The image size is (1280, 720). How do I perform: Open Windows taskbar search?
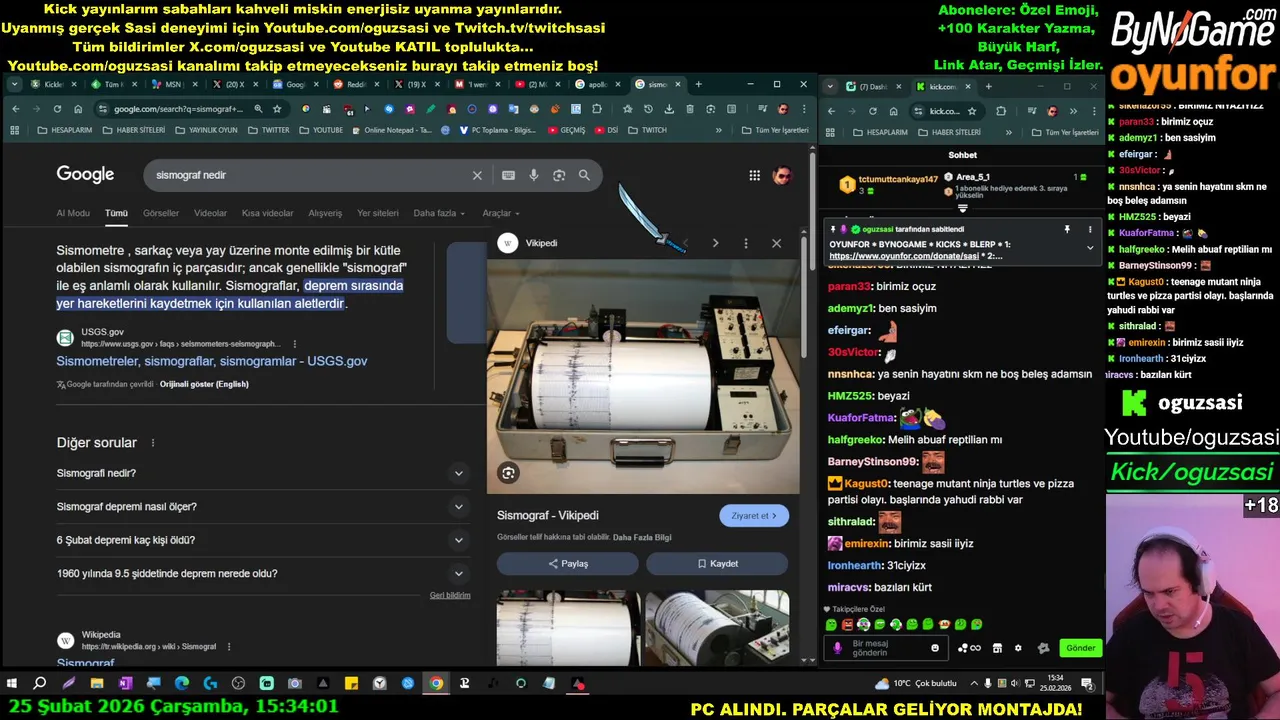[40, 684]
